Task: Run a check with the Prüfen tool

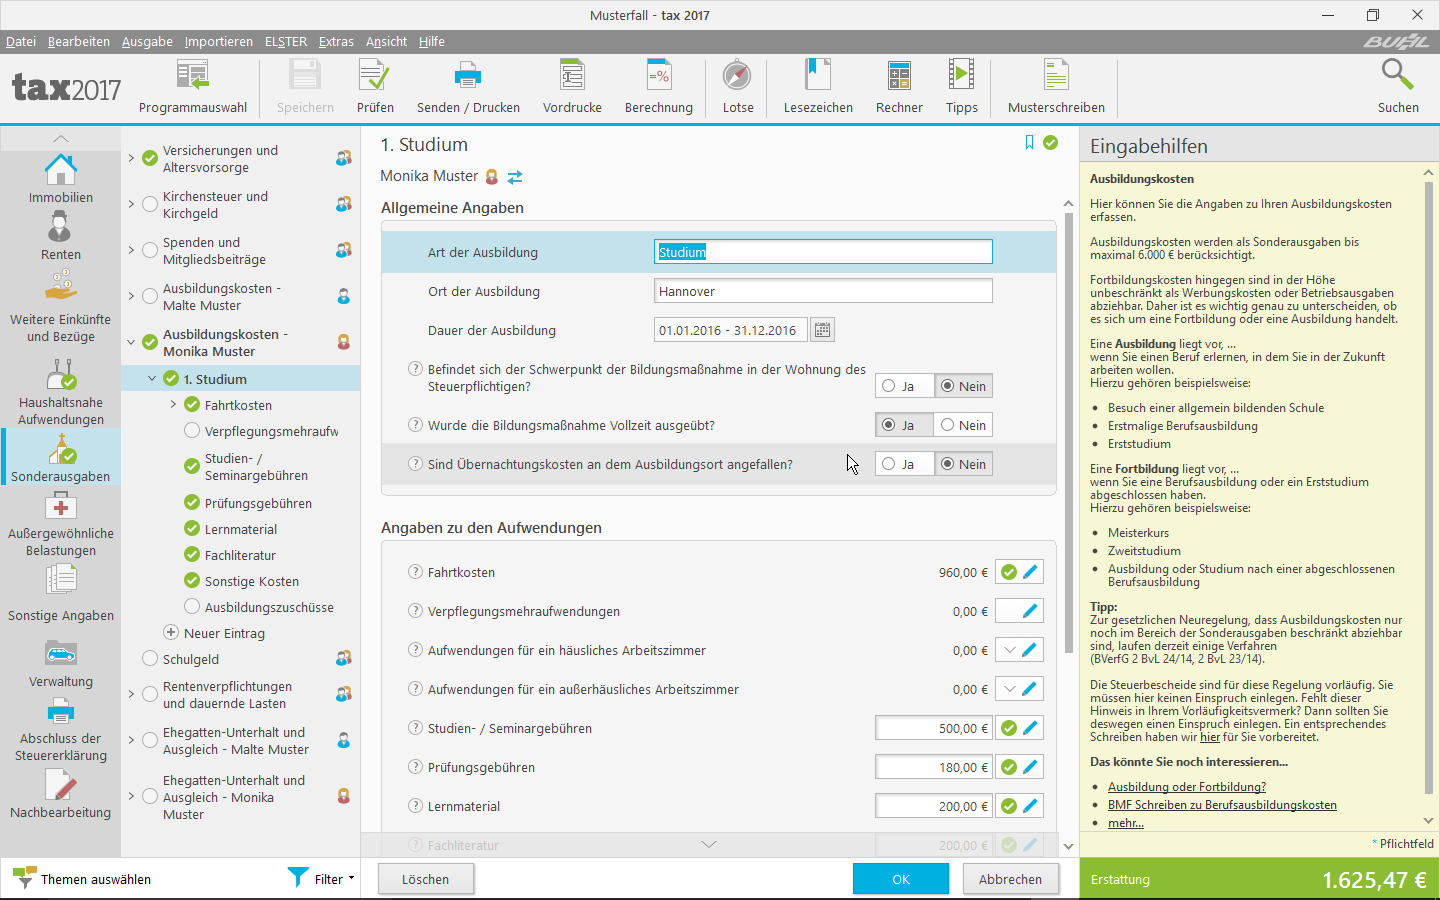Action: pyautogui.click(x=375, y=86)
